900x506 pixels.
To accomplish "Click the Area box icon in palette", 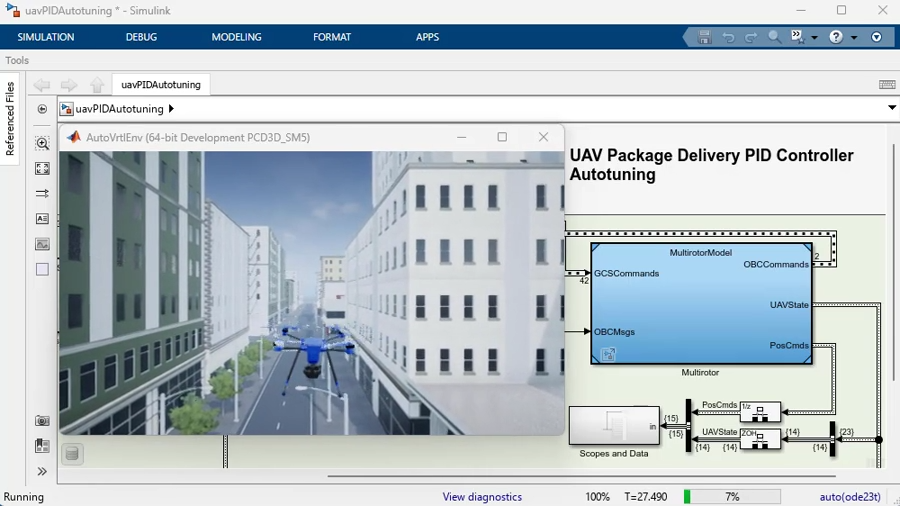I will [42, 269].
